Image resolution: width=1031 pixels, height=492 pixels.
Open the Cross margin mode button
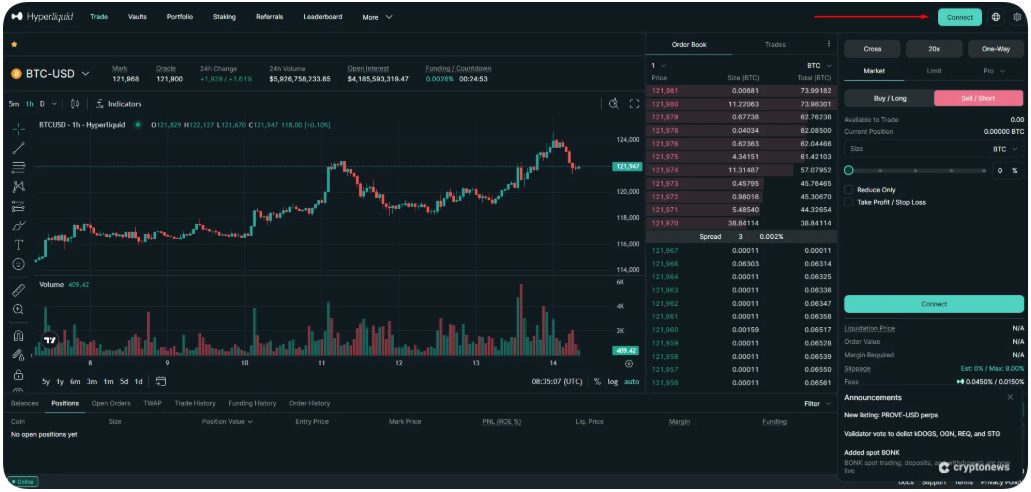[873, 49]
